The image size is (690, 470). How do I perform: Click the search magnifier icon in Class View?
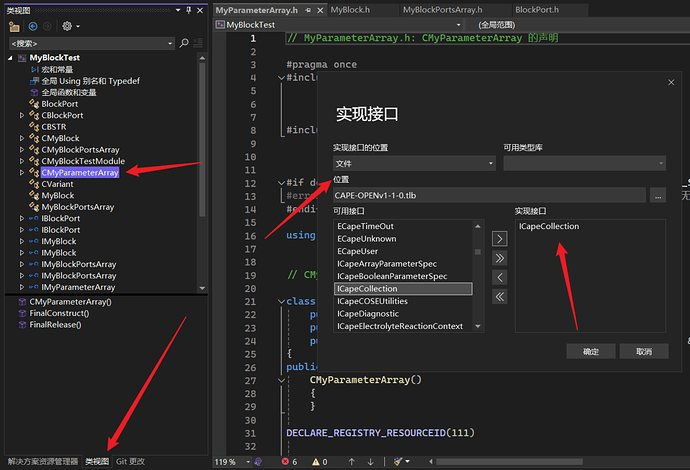[x=184, y=43]
